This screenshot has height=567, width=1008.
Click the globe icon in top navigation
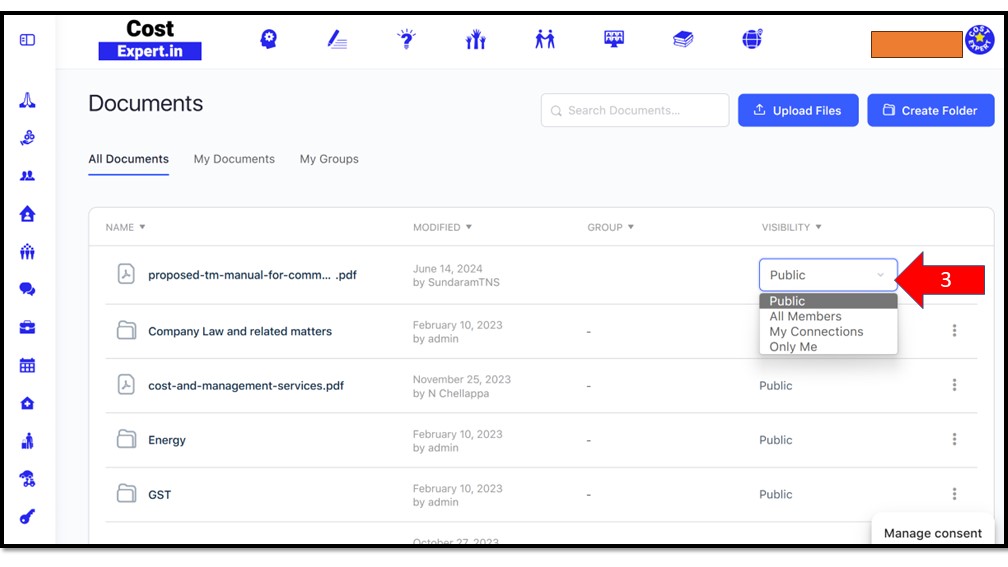(x=752, y=39)
